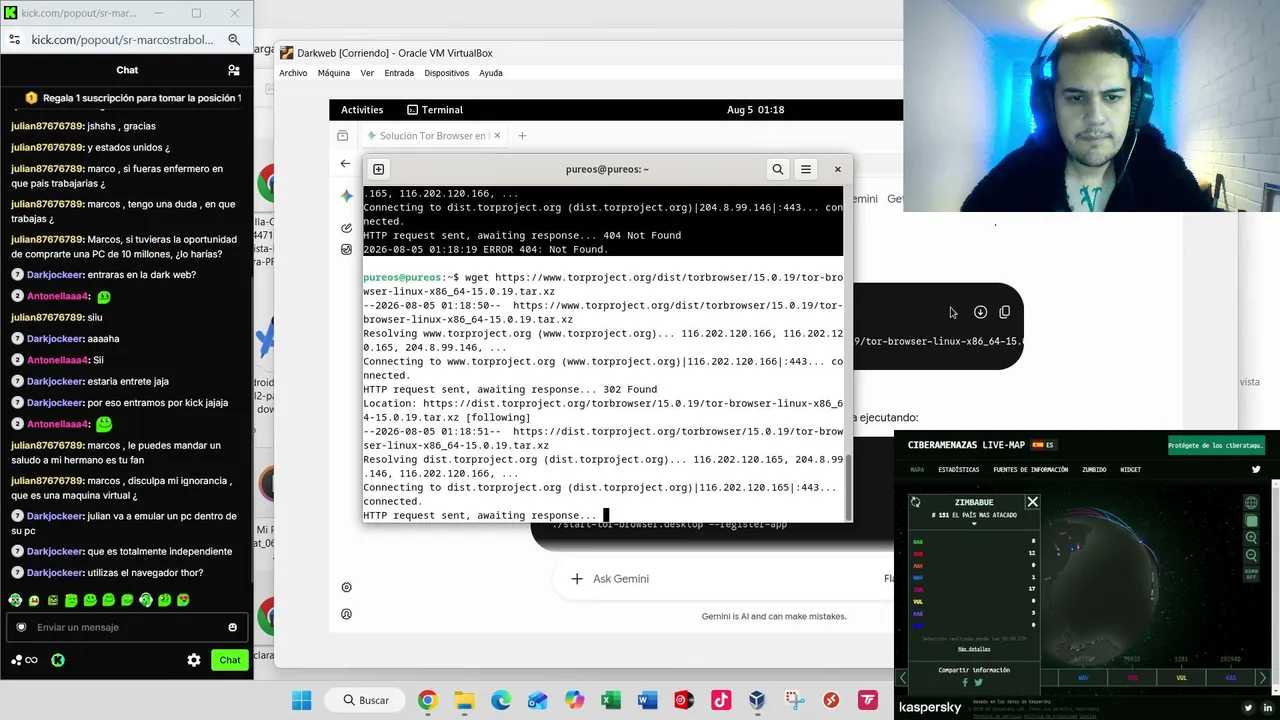Click the copy code icon in Gemini
Screen dimensions: 1280x720
[x=1004, y=312]
